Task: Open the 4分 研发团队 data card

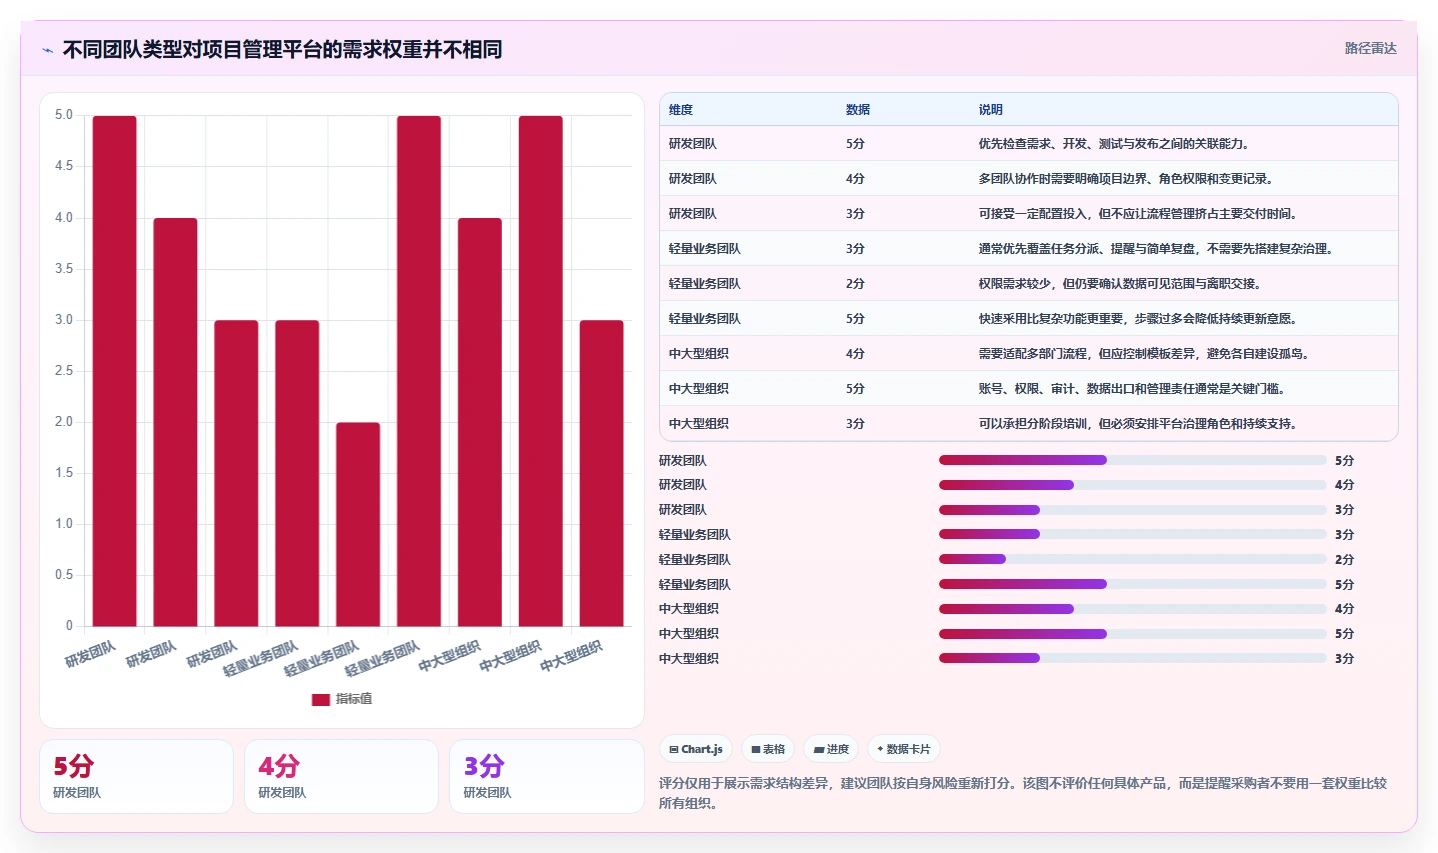Action: tap(342, 777)
